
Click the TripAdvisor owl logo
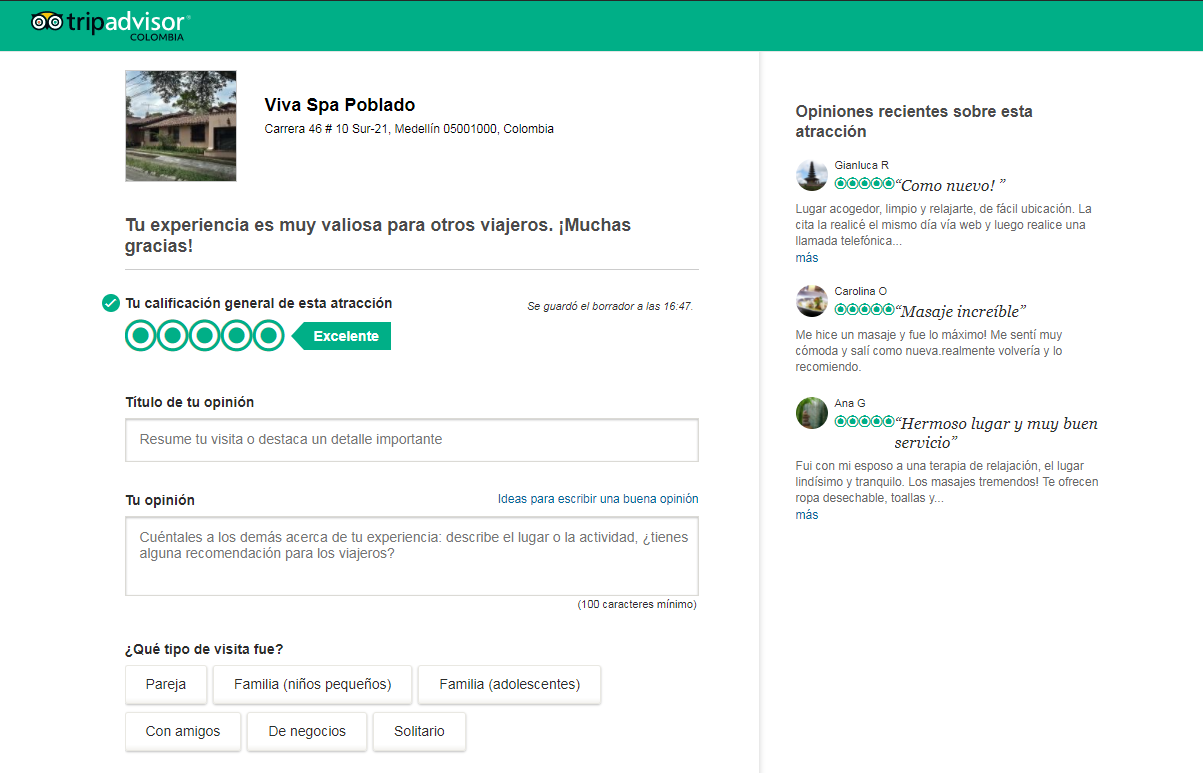coord(46,22)
